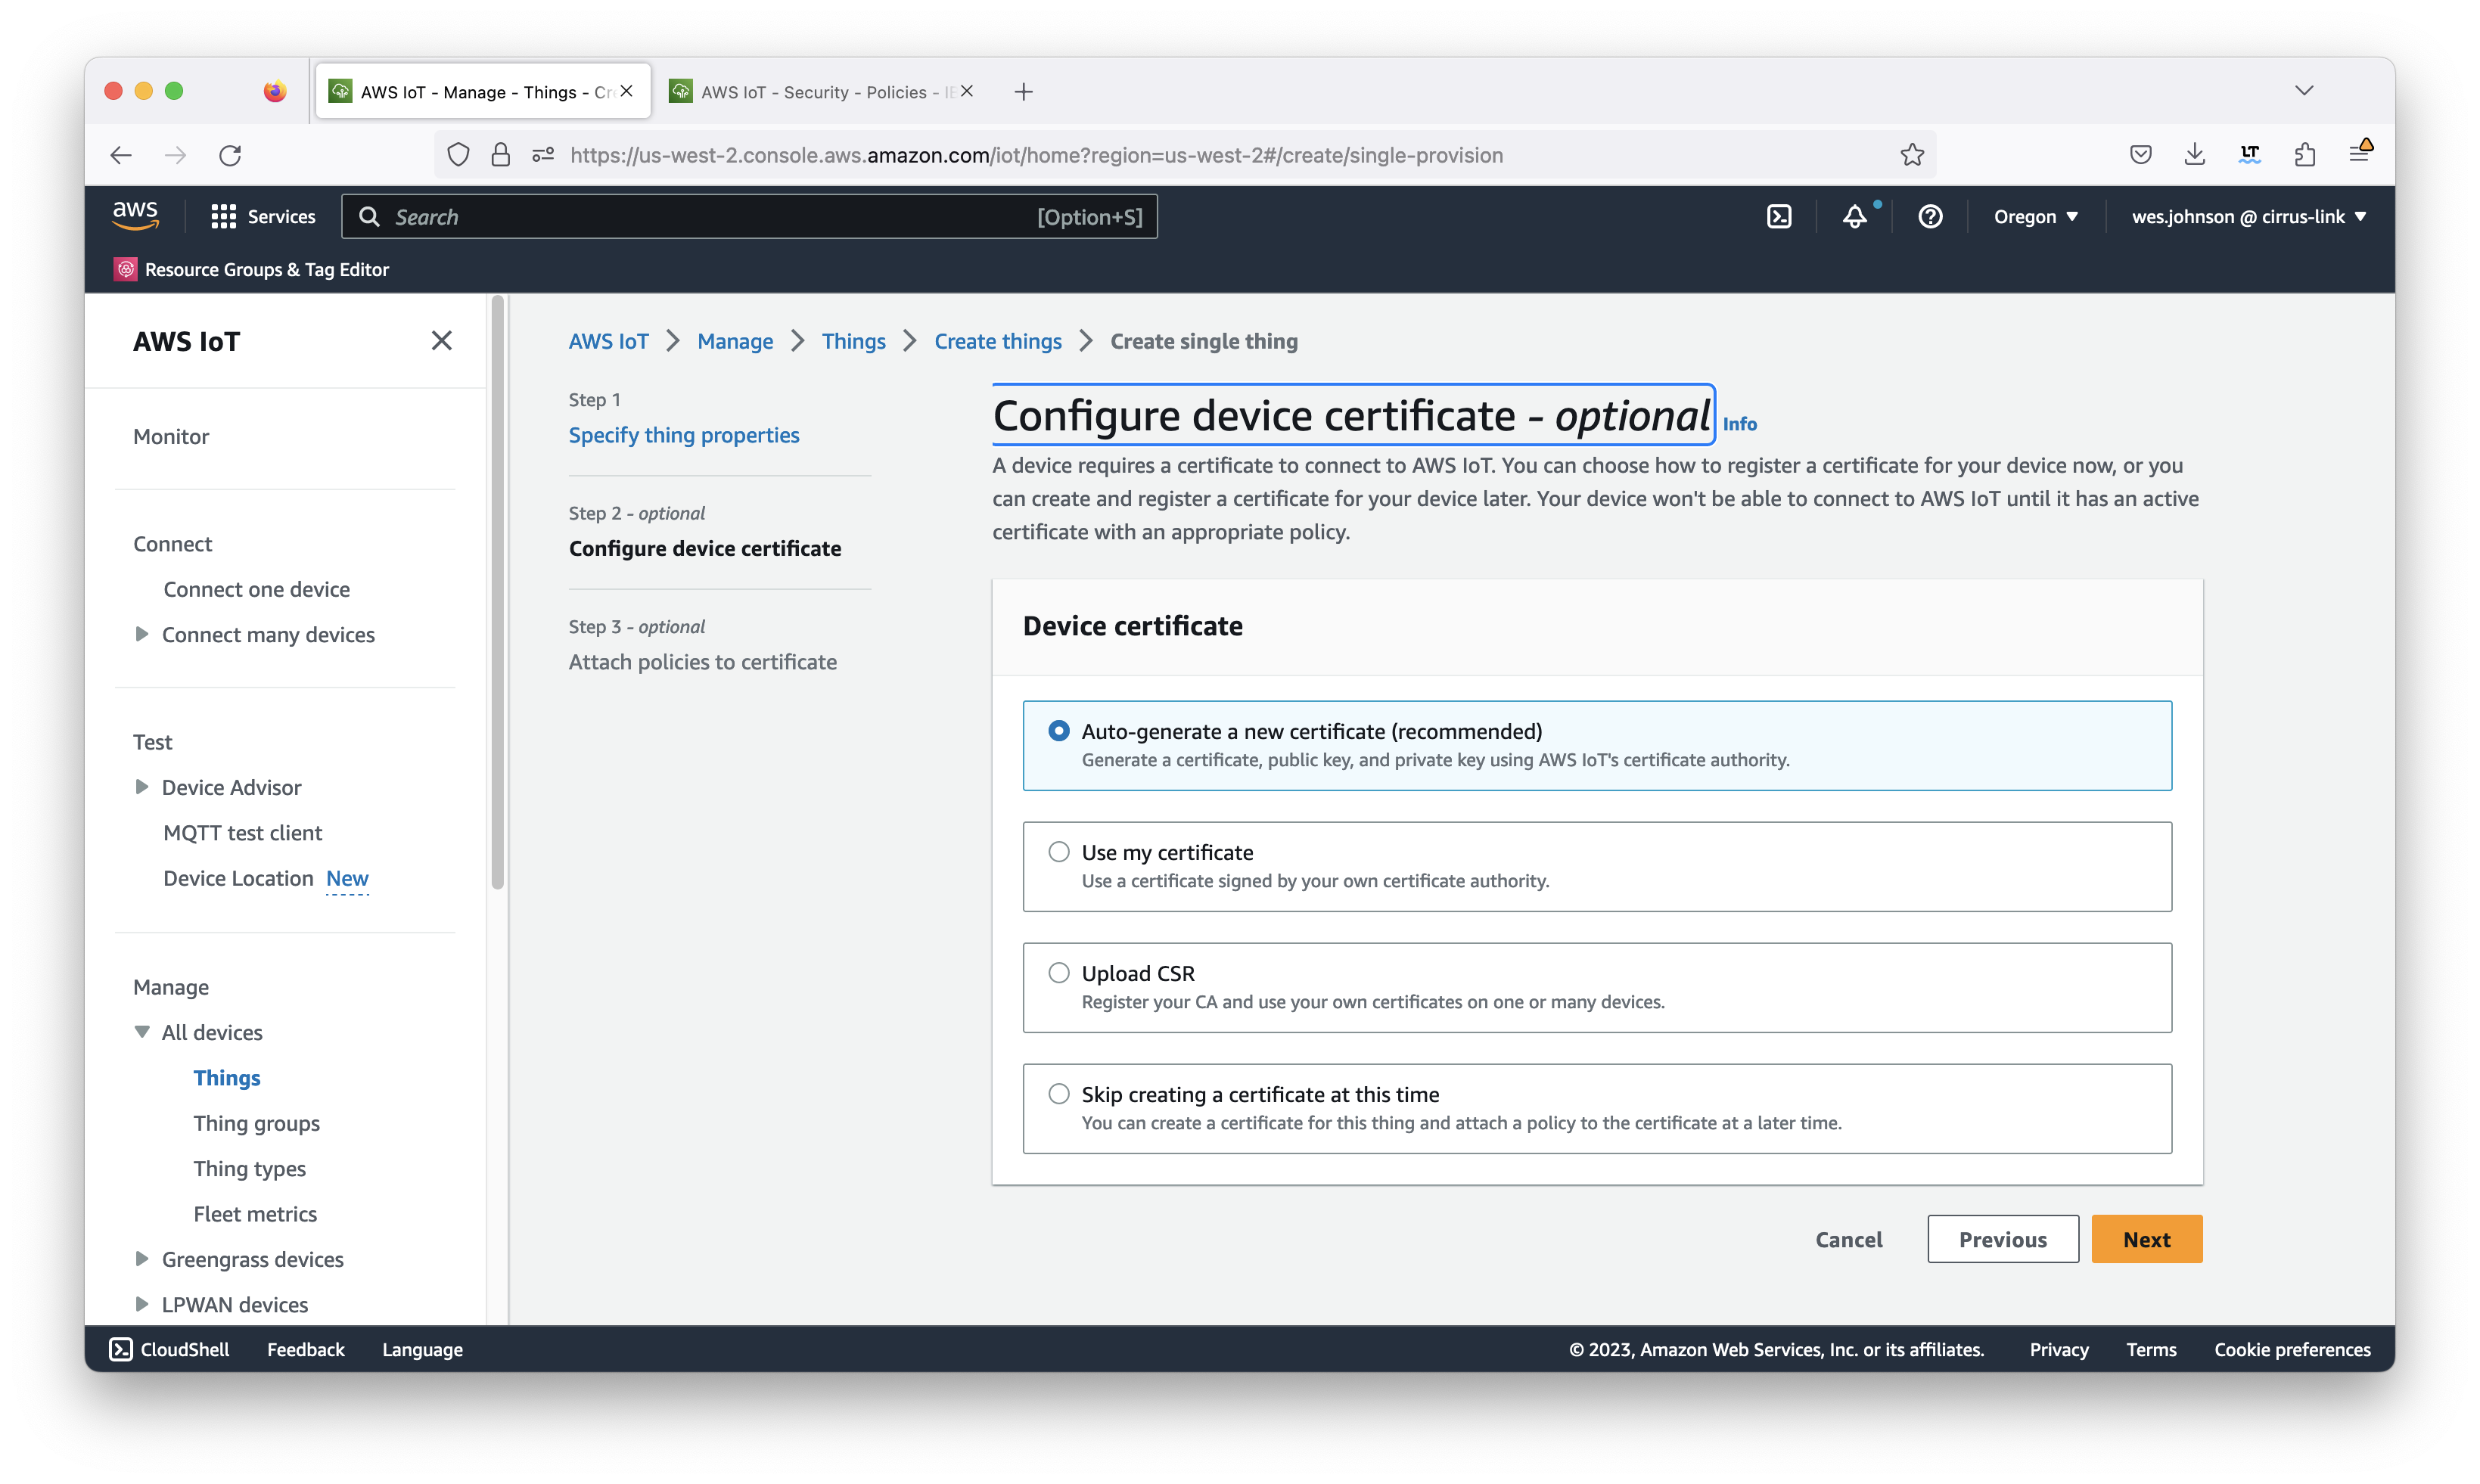Open Thing types in the sidebar

point(250,1168)
